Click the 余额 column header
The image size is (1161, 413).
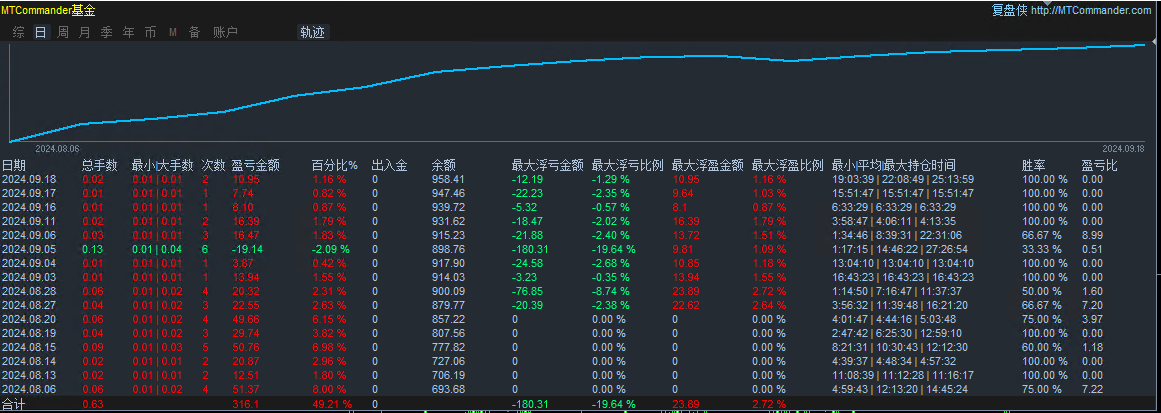tap(444, 165)
